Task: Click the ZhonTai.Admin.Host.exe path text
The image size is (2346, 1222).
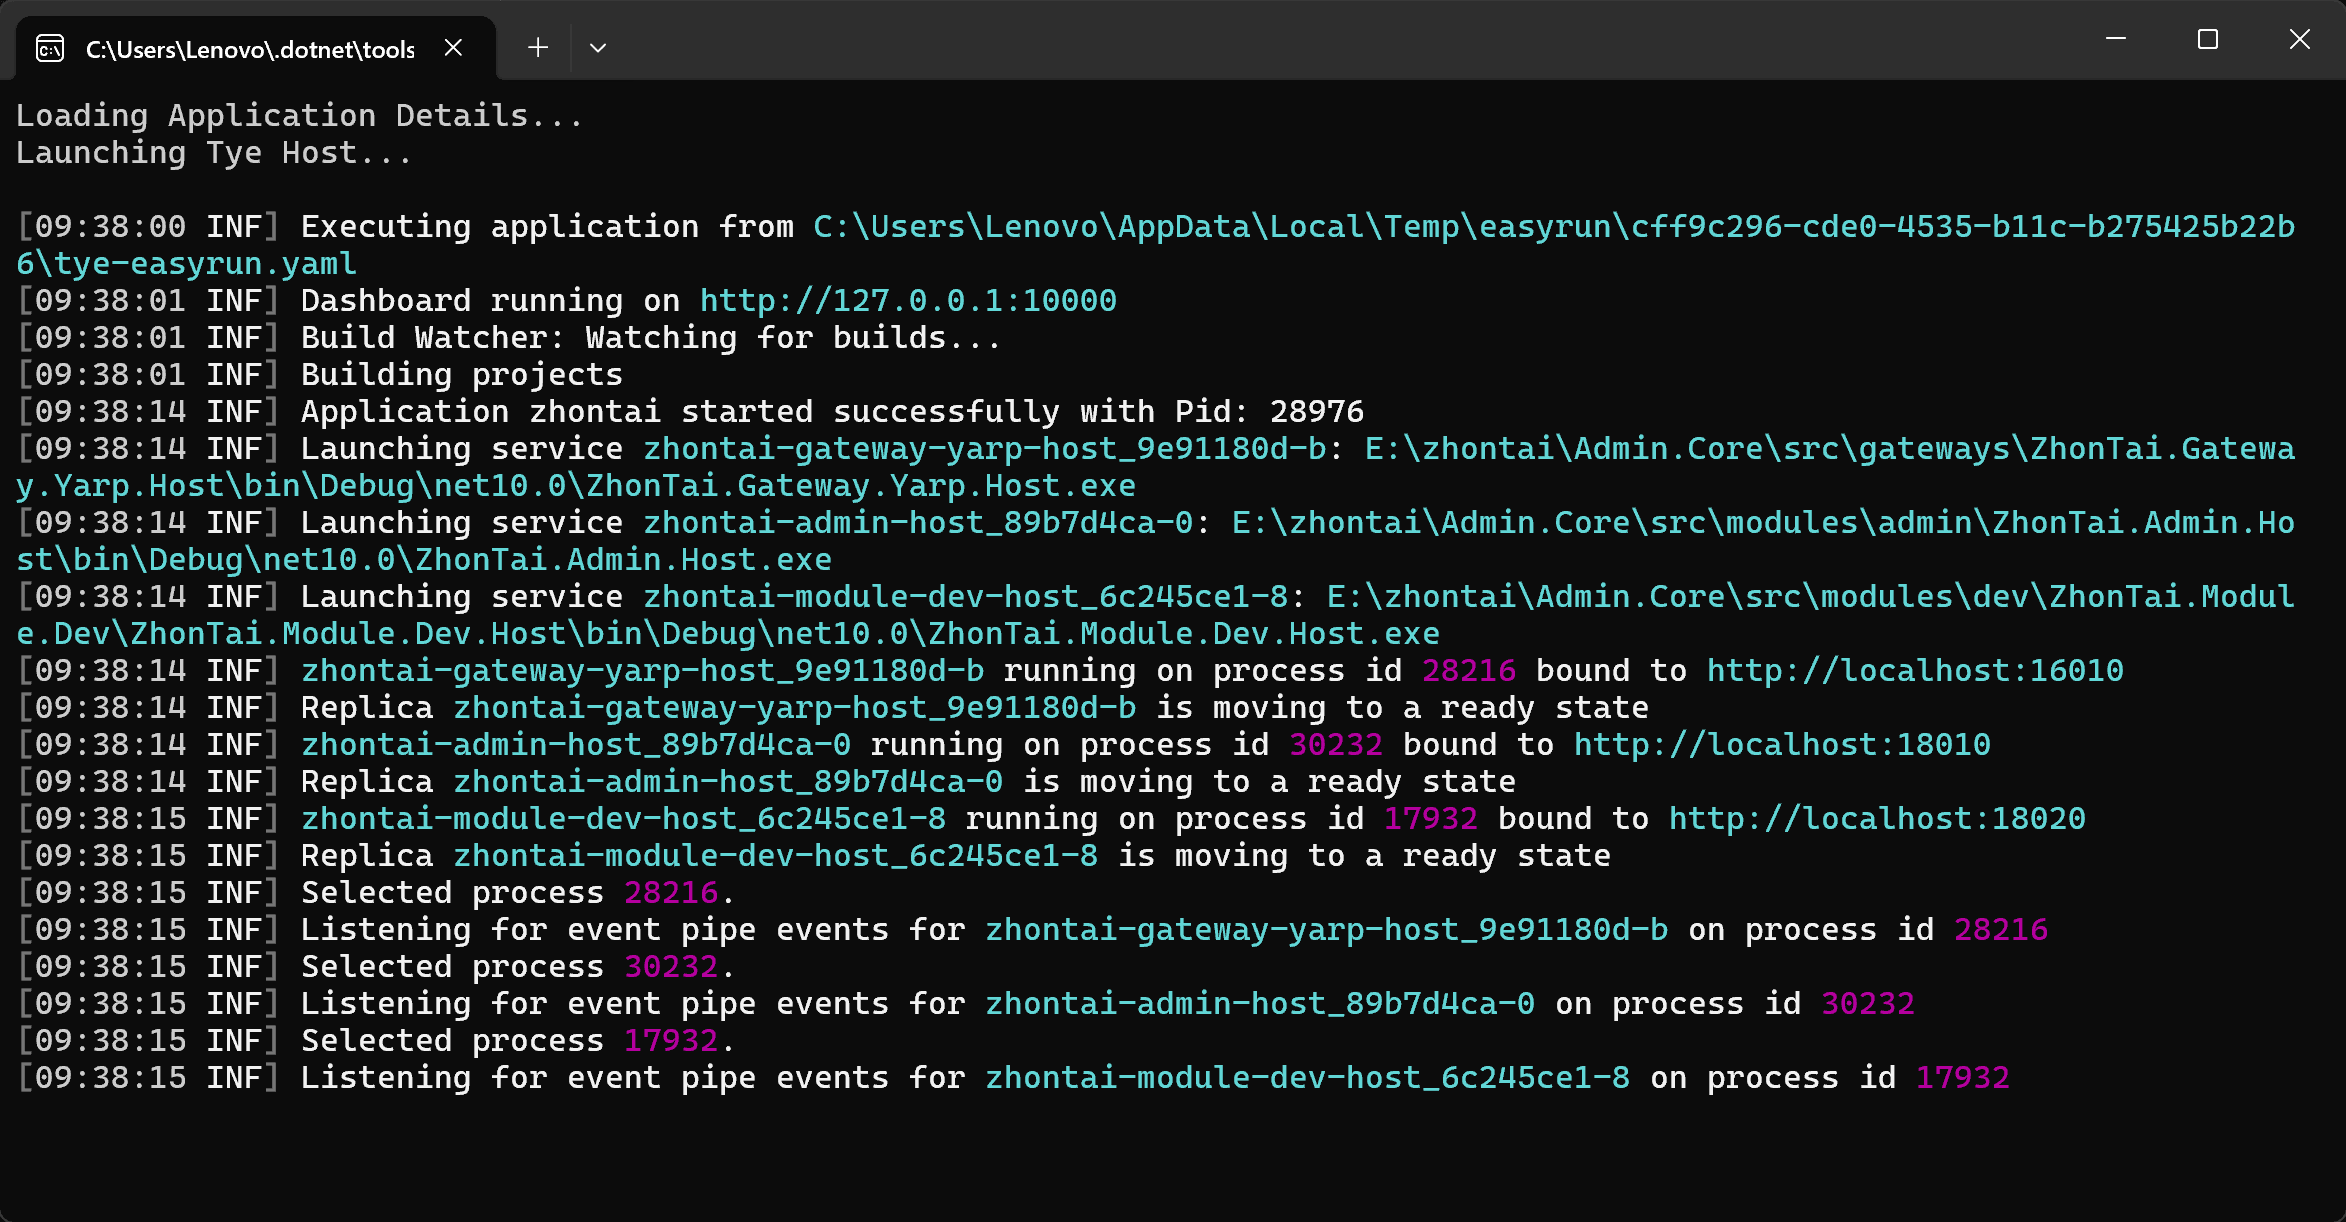Action: coord(623,560)
